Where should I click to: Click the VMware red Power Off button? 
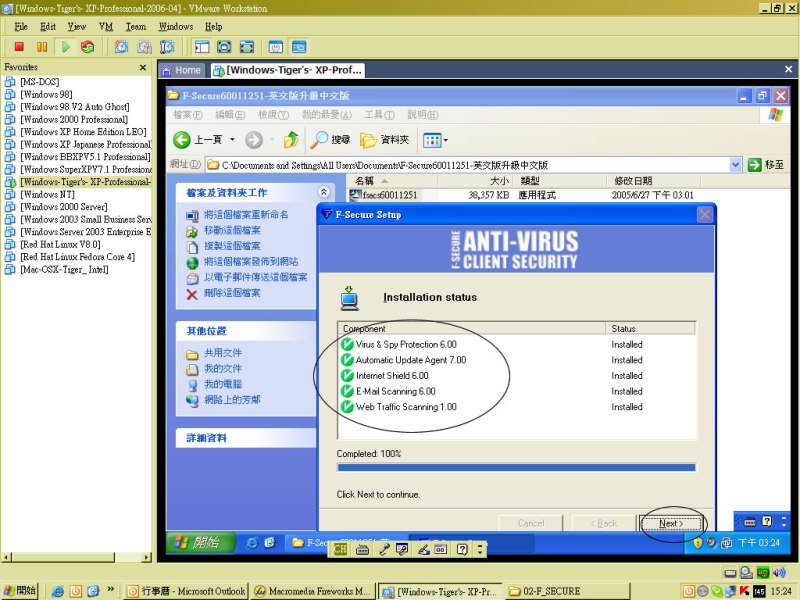tap(19, 47)
